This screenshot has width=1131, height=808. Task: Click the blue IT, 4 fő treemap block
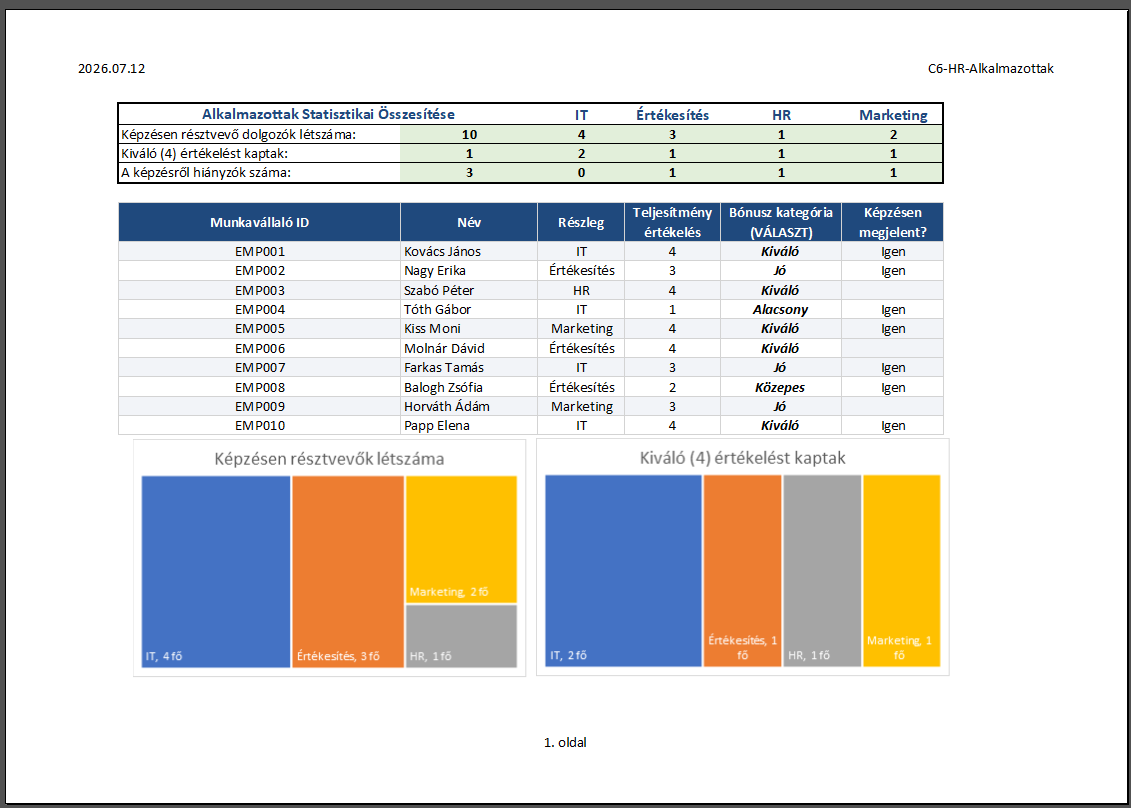pyautogui.click(x=216, y=571)
